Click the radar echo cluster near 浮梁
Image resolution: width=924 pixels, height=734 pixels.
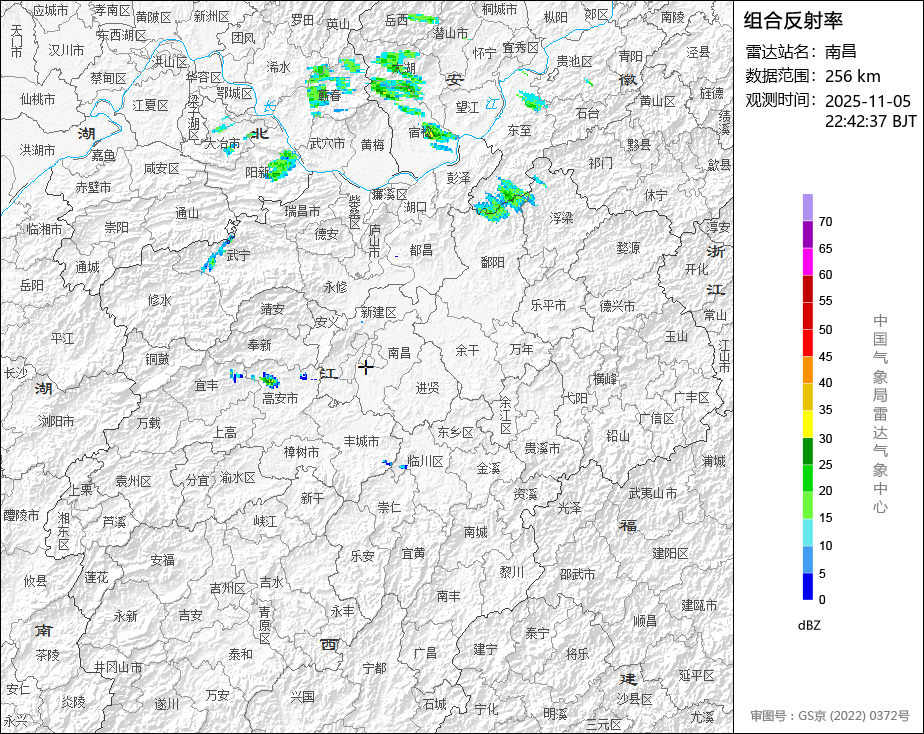pyautogui.click(x=506, y=200)
